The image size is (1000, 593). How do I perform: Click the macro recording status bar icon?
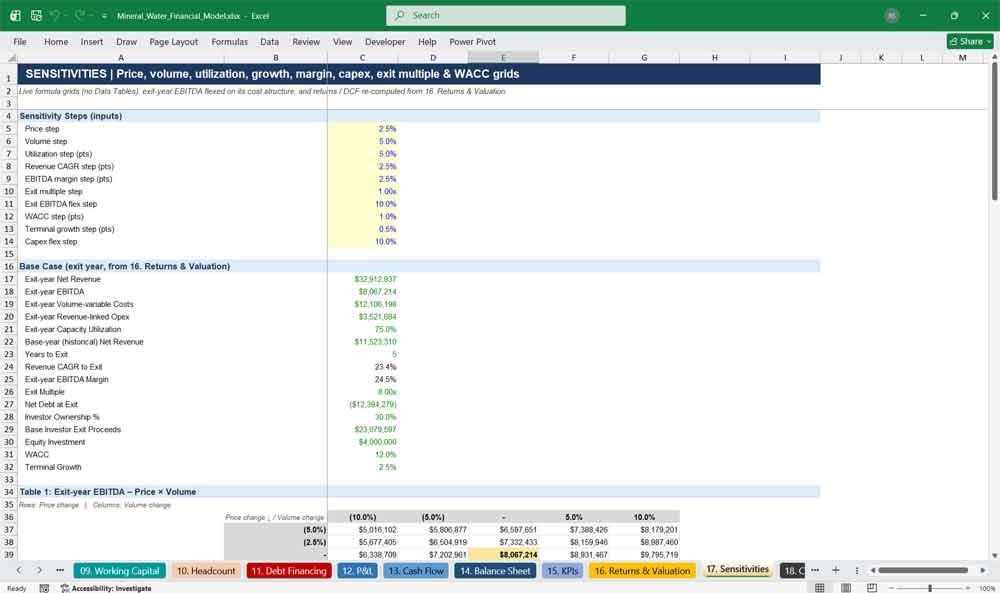[x=44, y=588]
